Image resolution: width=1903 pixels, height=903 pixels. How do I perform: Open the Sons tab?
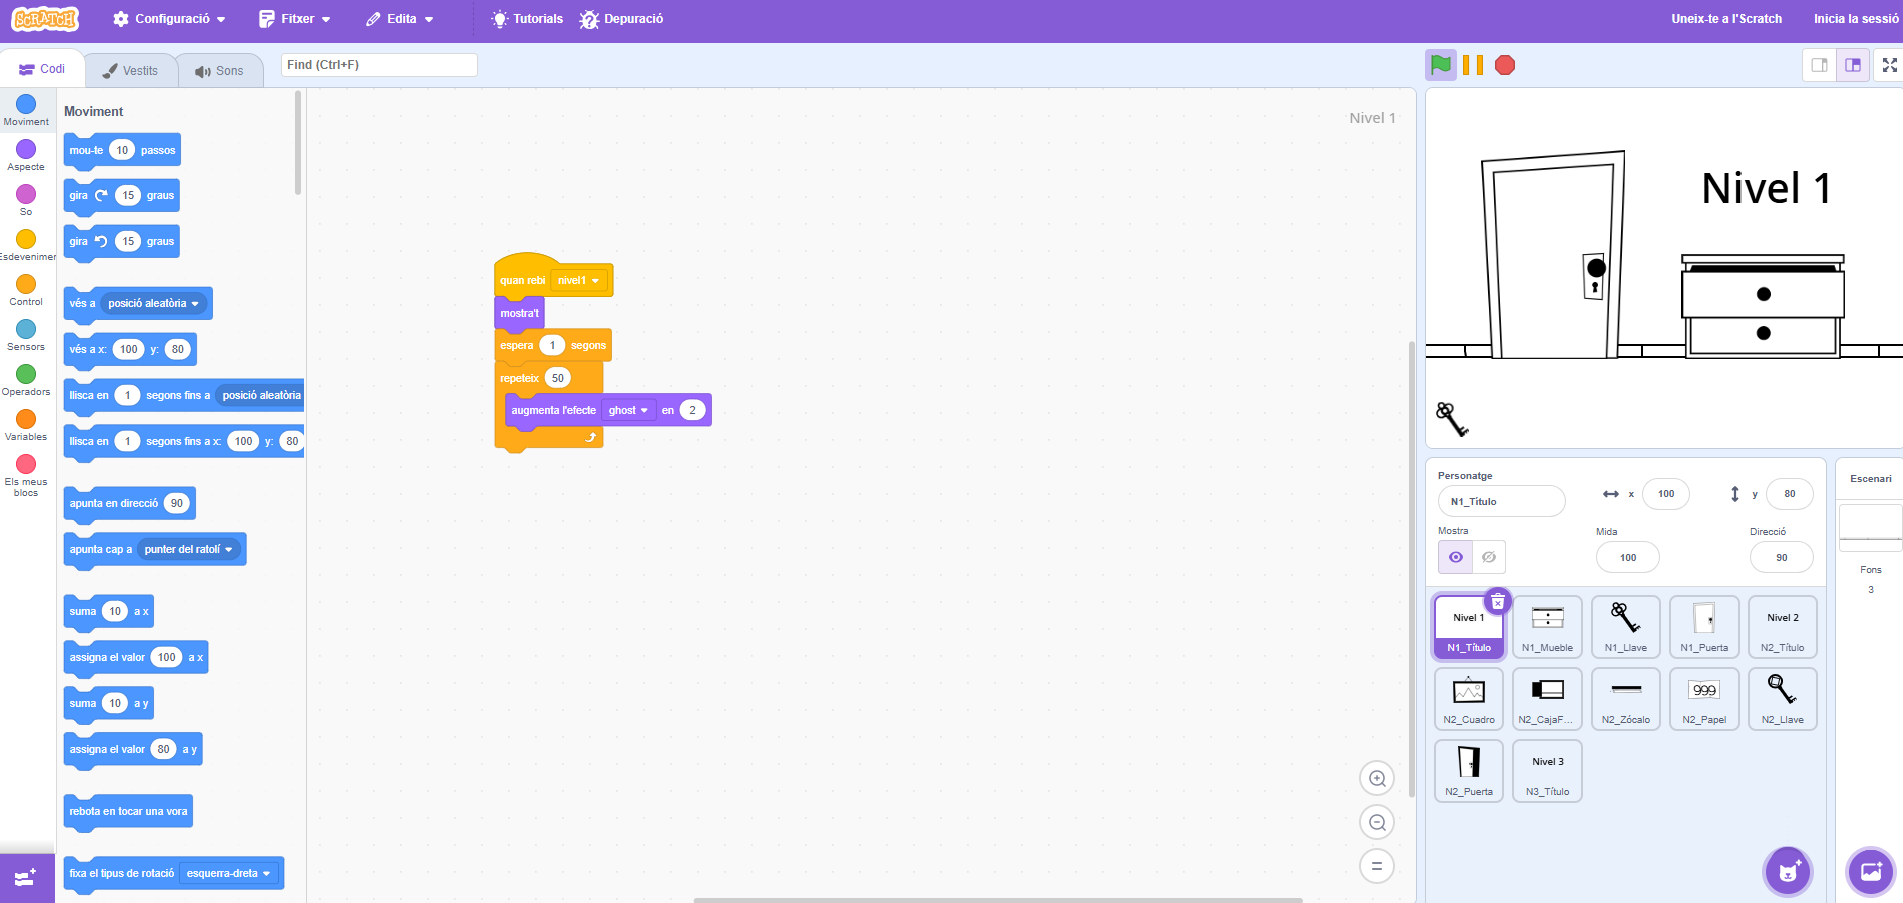pos(220,71)
